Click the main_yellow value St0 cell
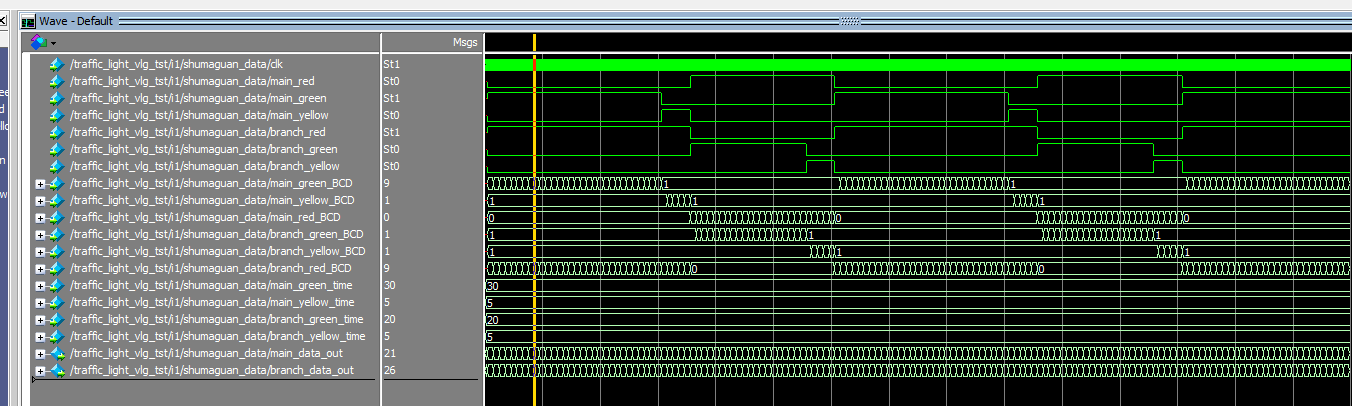Viewport: 1352px width, 406px height. pyautogui.click(x=392, y=115)
